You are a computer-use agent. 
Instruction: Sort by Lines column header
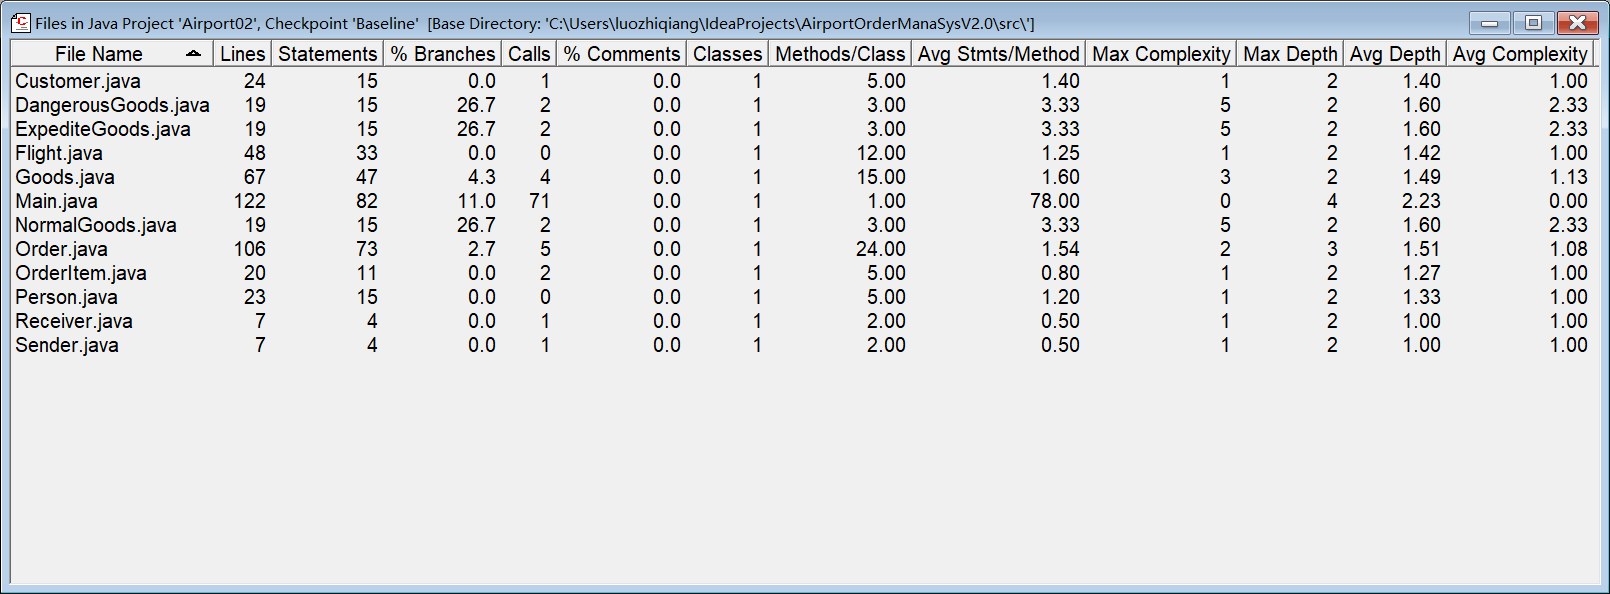pos(242,54)
